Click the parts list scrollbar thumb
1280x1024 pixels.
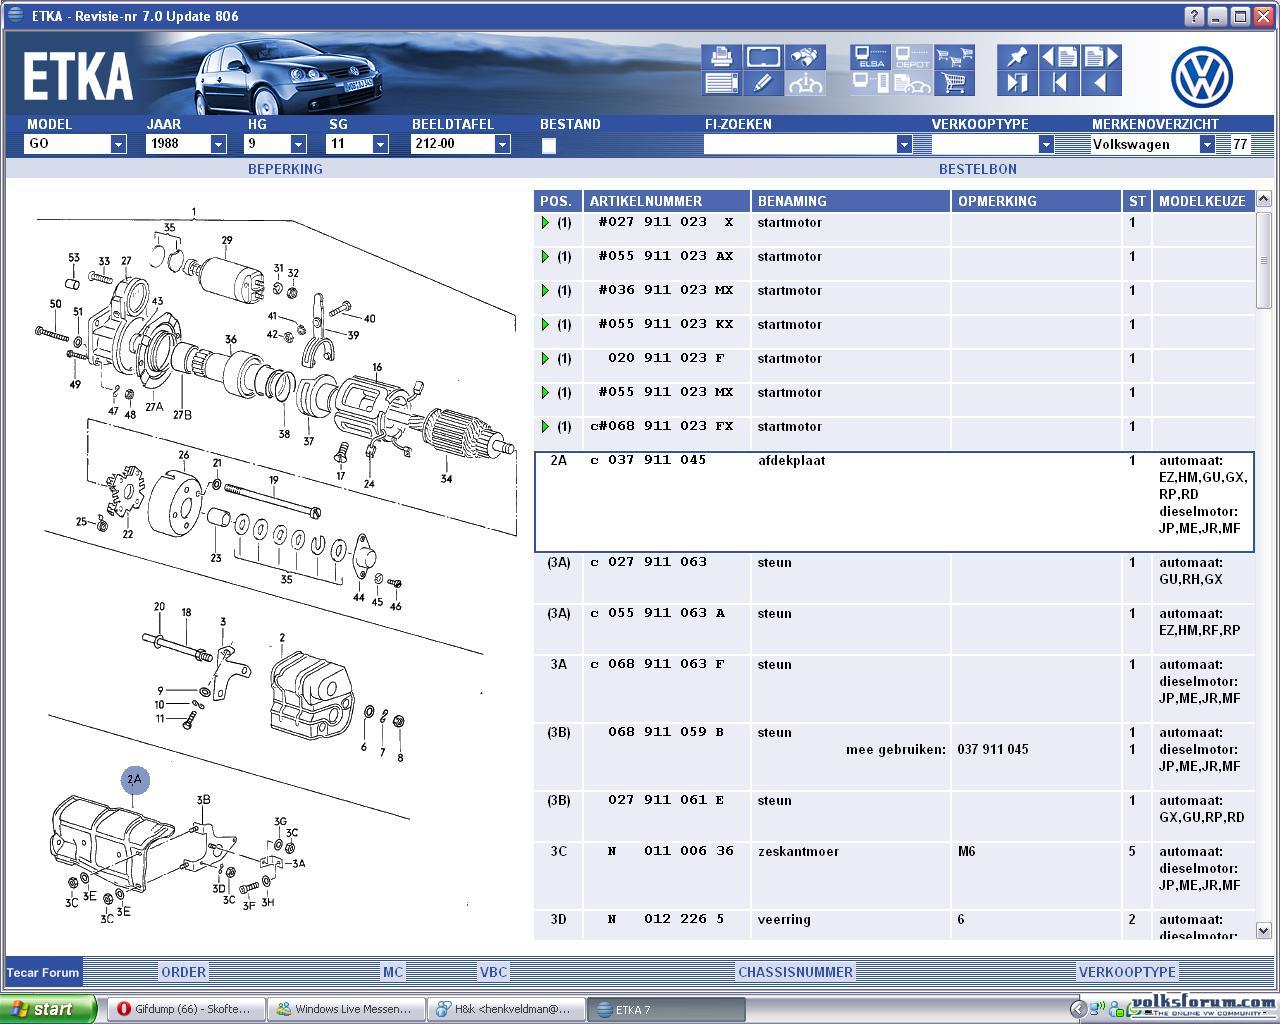pos(1263,260)
